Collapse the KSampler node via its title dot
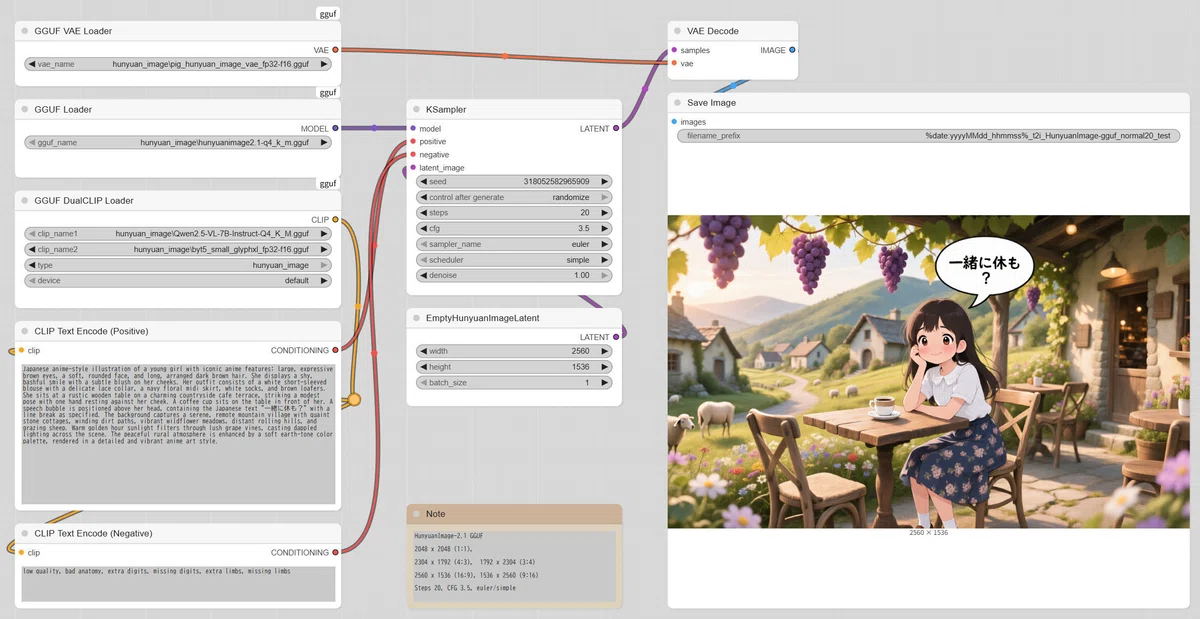Image resolution: width=1200 pixels, height=619 pixels. (x=417, y=110)
